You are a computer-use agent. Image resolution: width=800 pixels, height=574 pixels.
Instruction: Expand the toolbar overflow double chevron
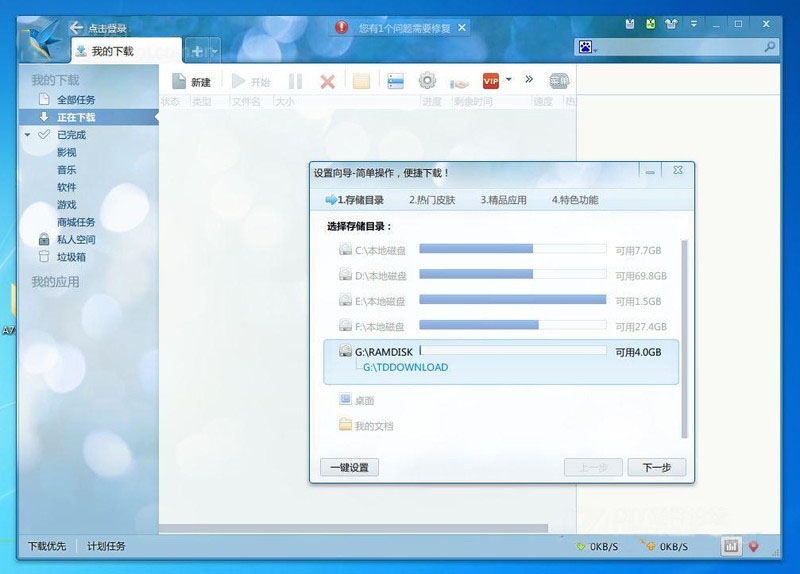[529, 79]
